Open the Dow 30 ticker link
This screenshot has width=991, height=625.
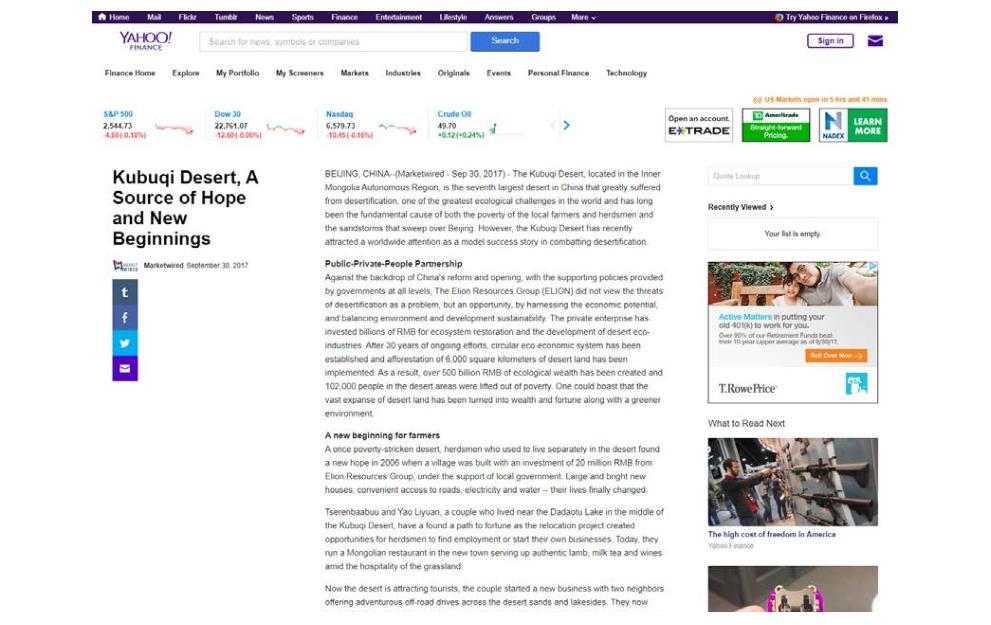(228, 114)
